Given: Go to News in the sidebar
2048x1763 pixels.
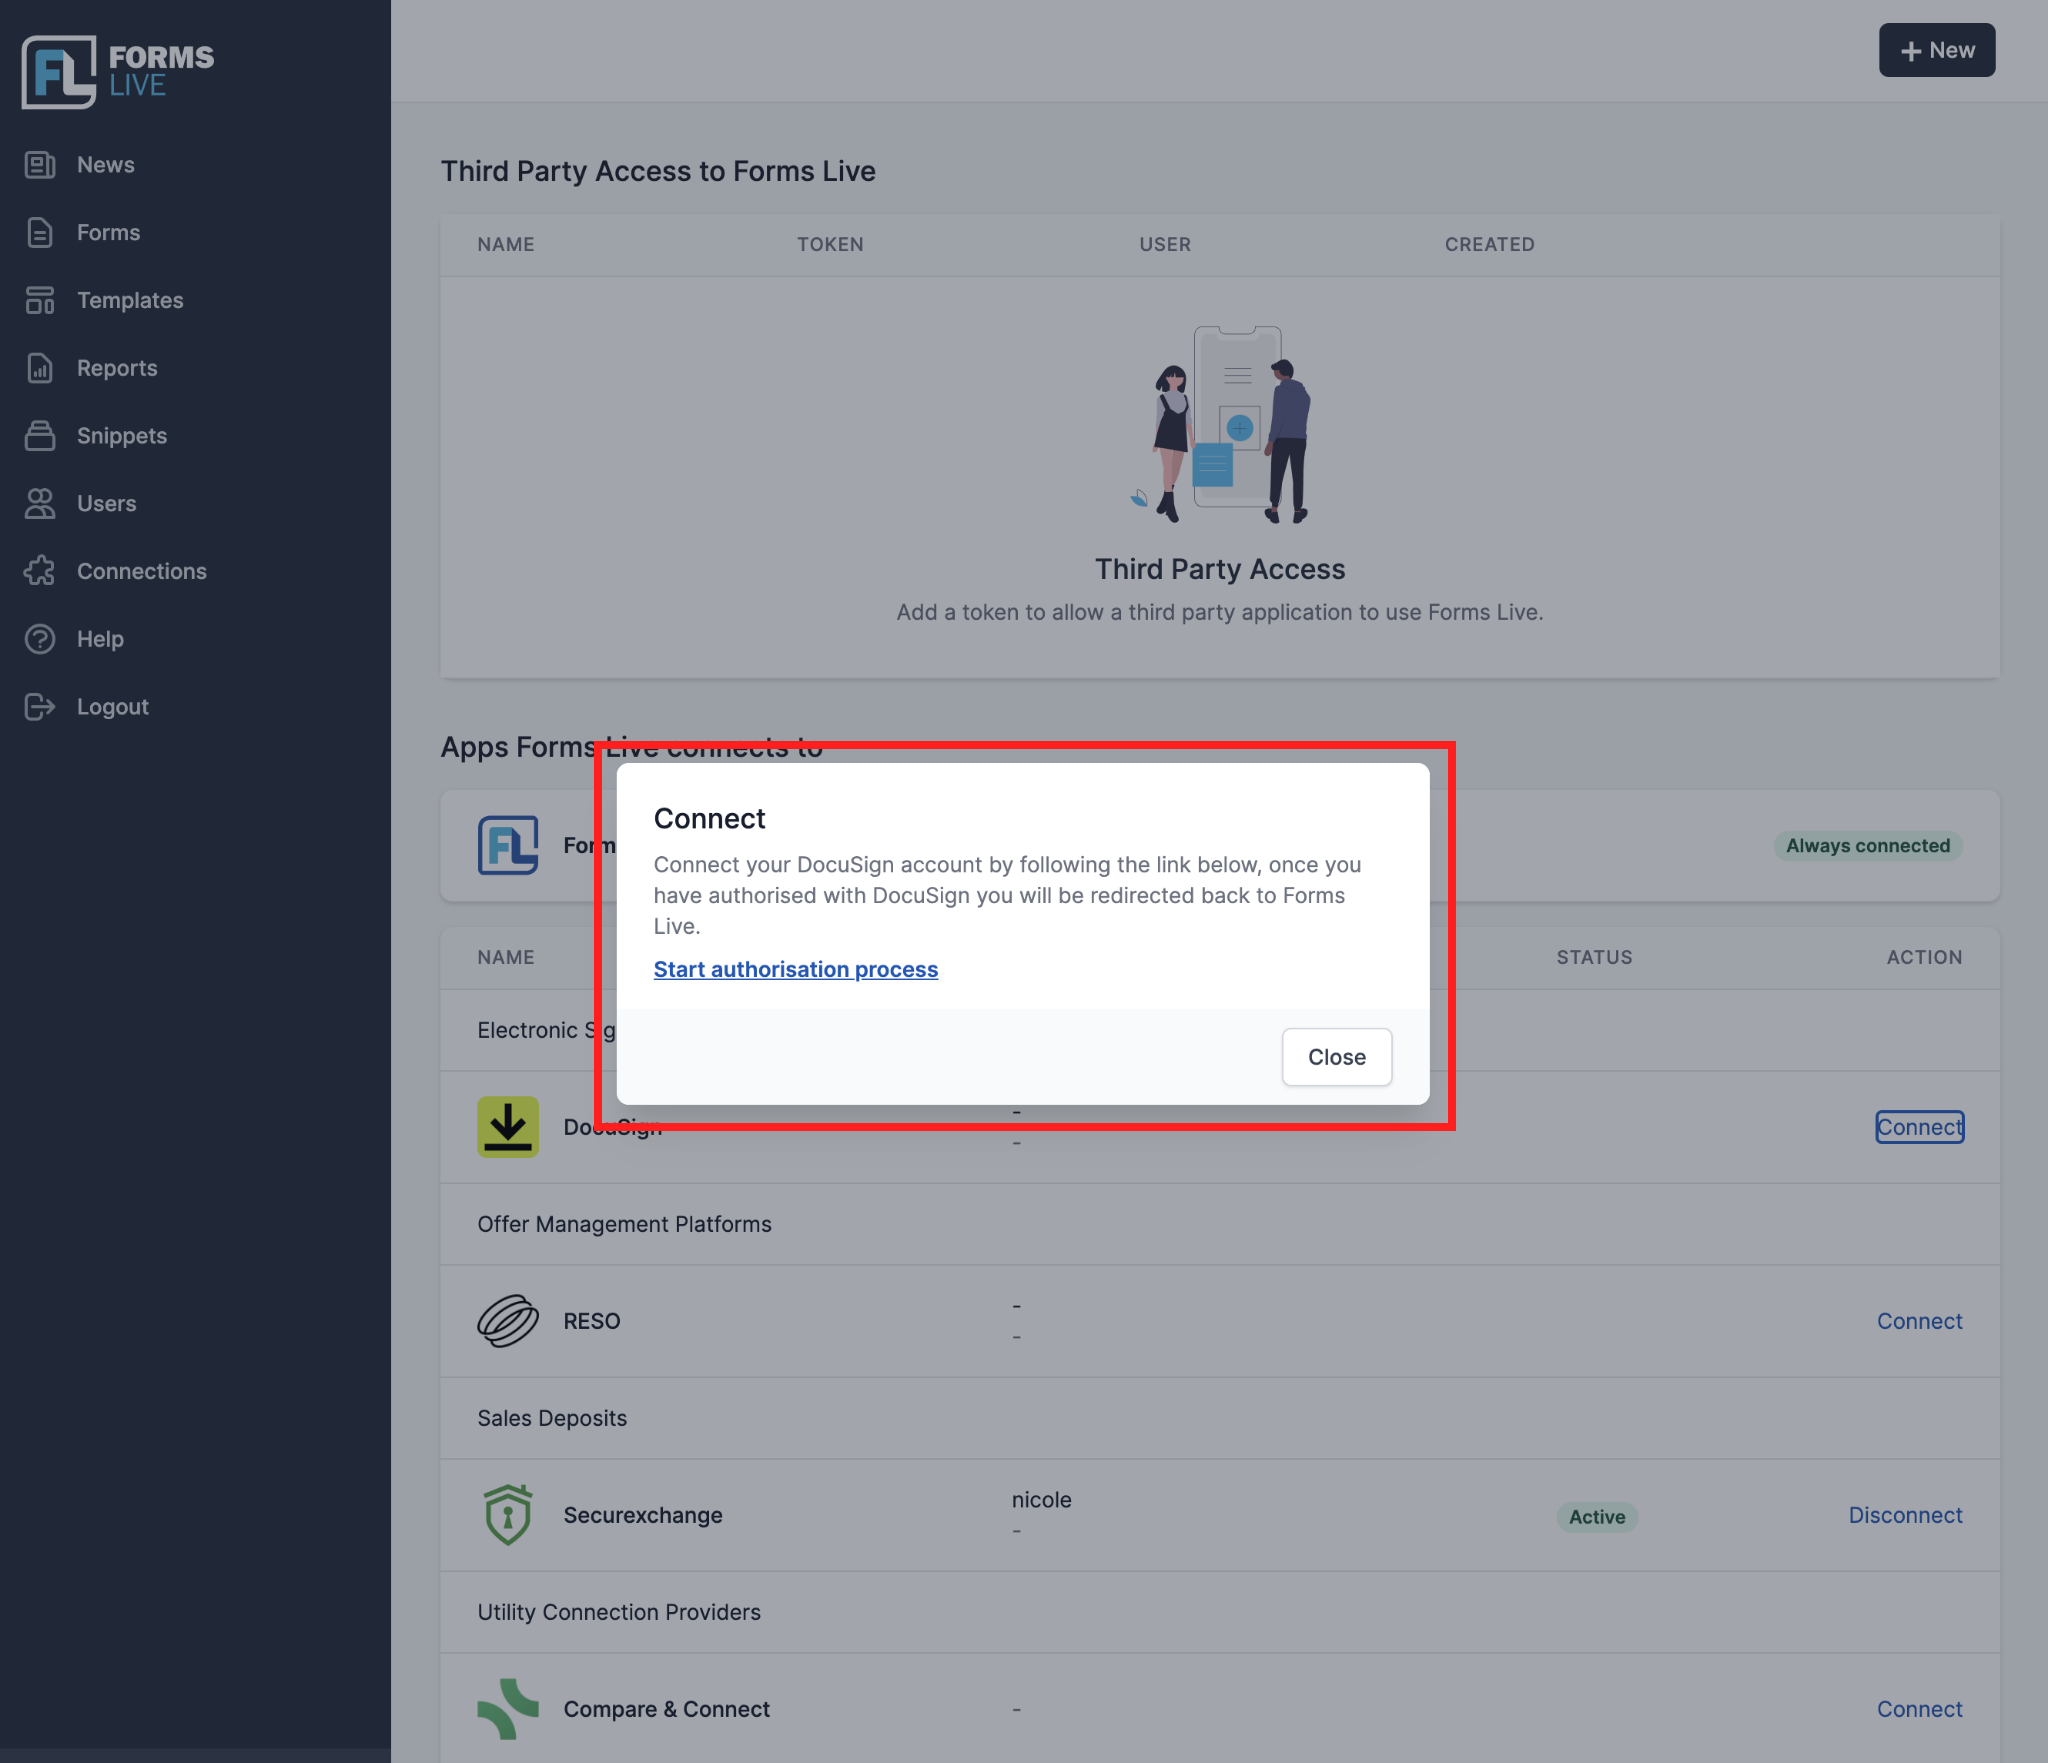Looking at the screenshot, I should point(106,165).
